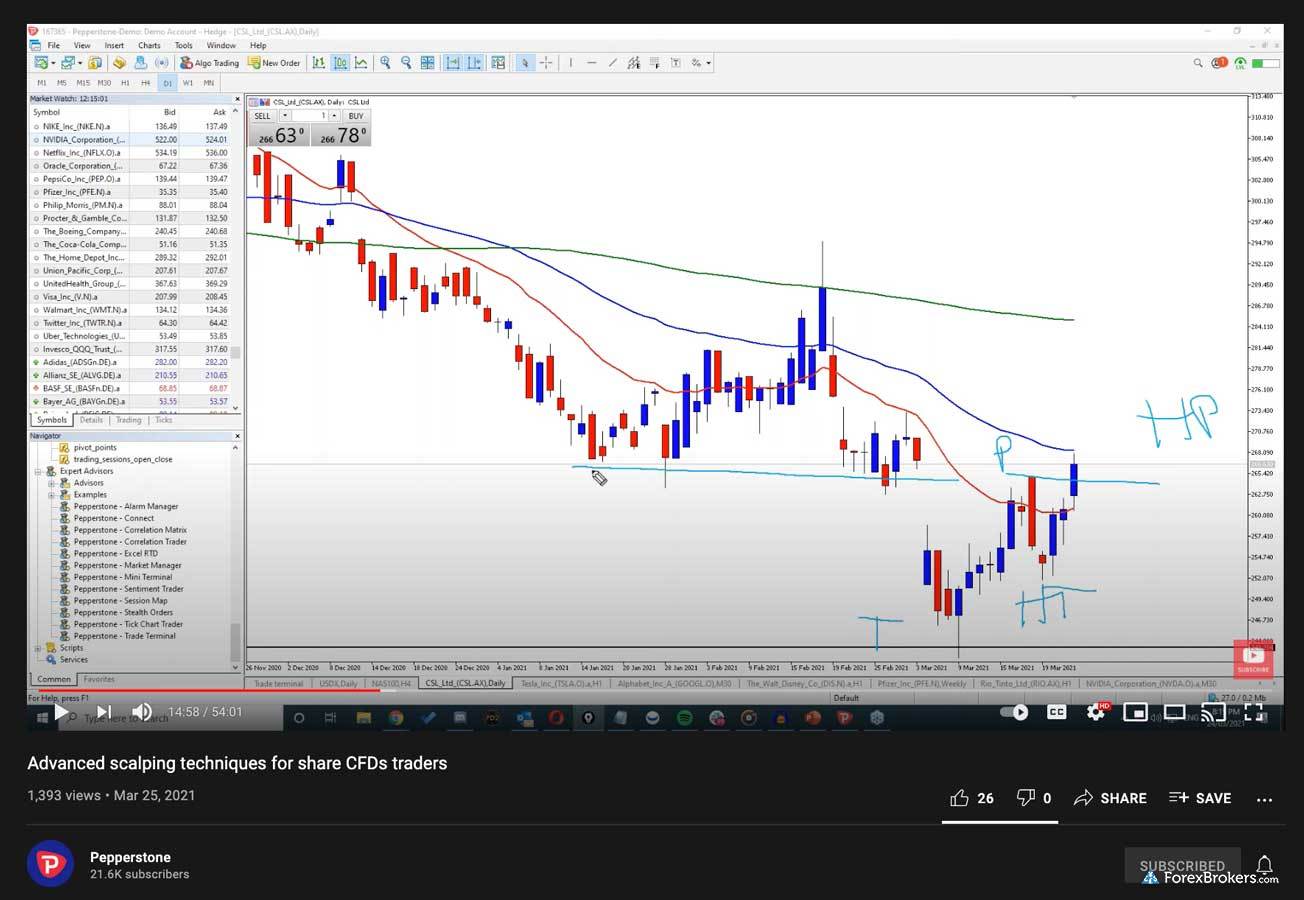Switch chart to candlestick display icon
1304x900 pixels.
click(x=340, y=63)
